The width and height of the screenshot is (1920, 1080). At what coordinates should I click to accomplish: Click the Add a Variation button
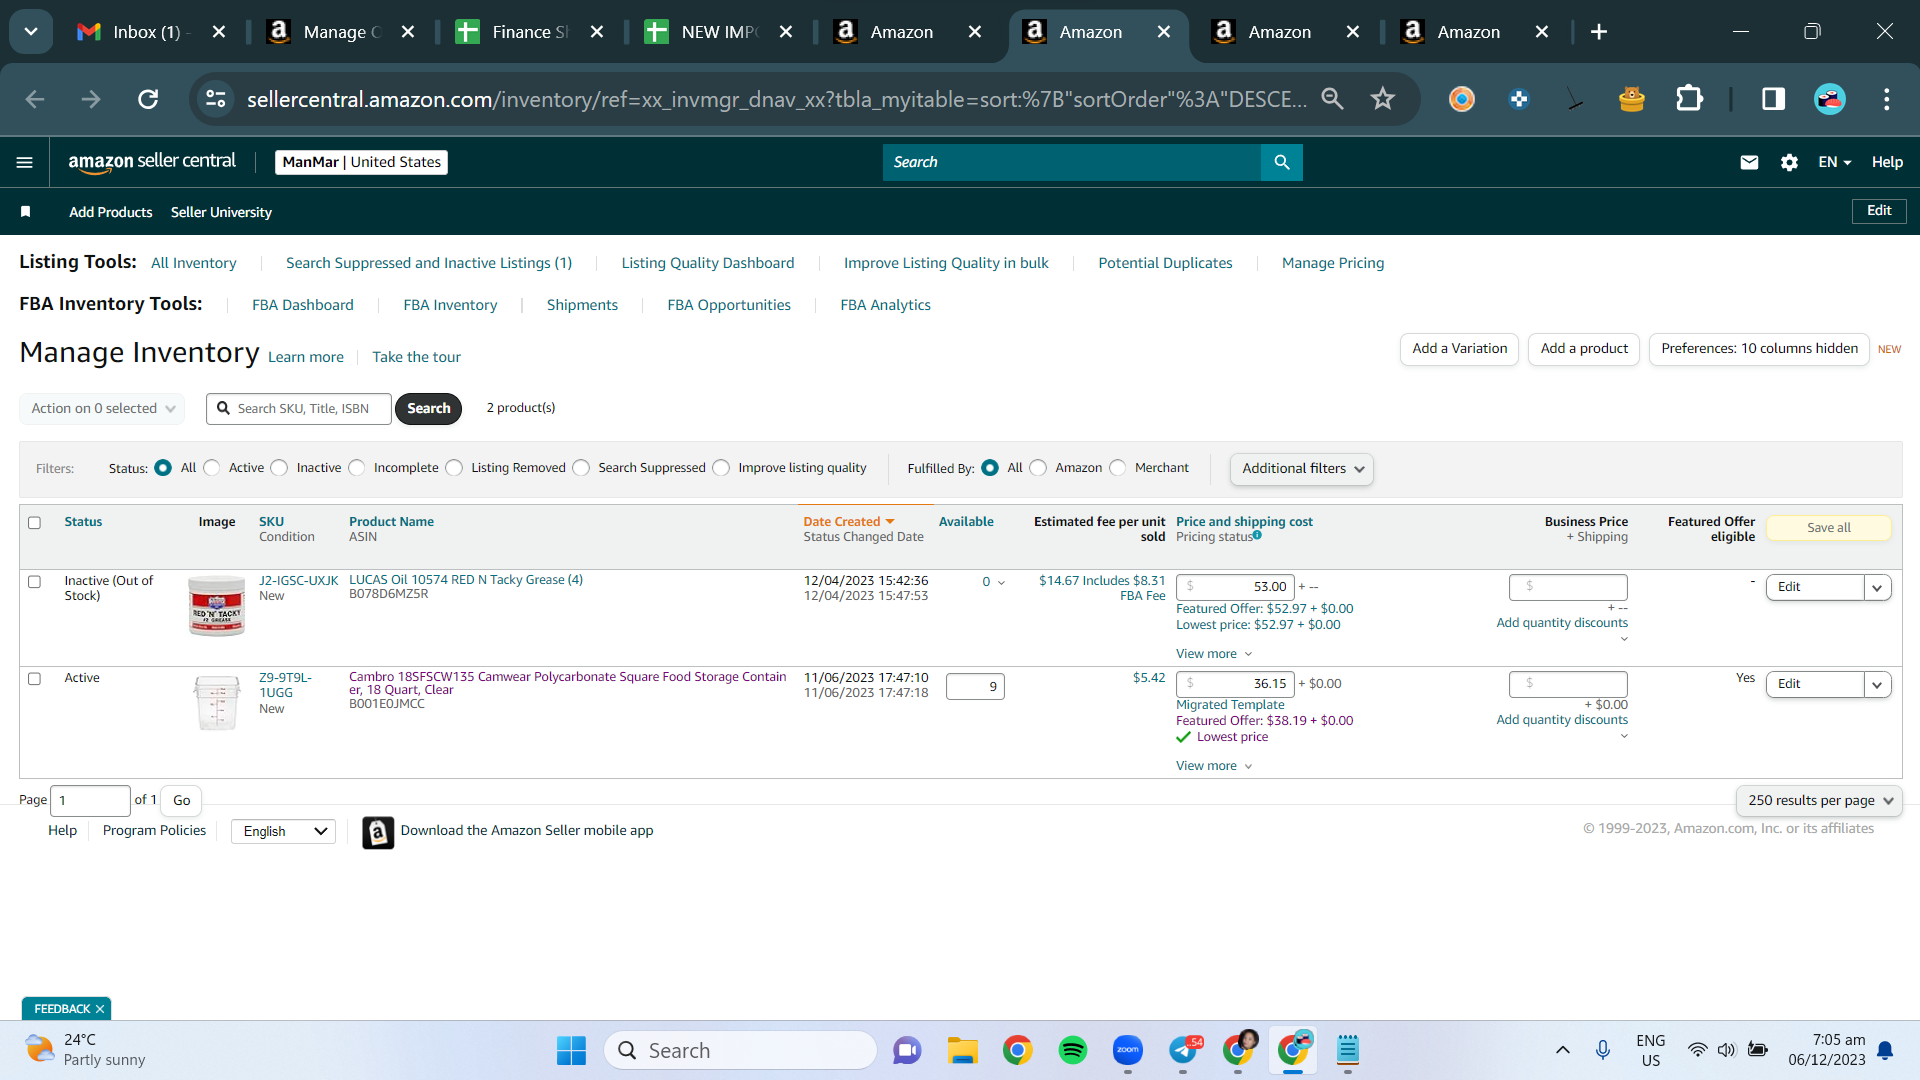pos(1460,349)
